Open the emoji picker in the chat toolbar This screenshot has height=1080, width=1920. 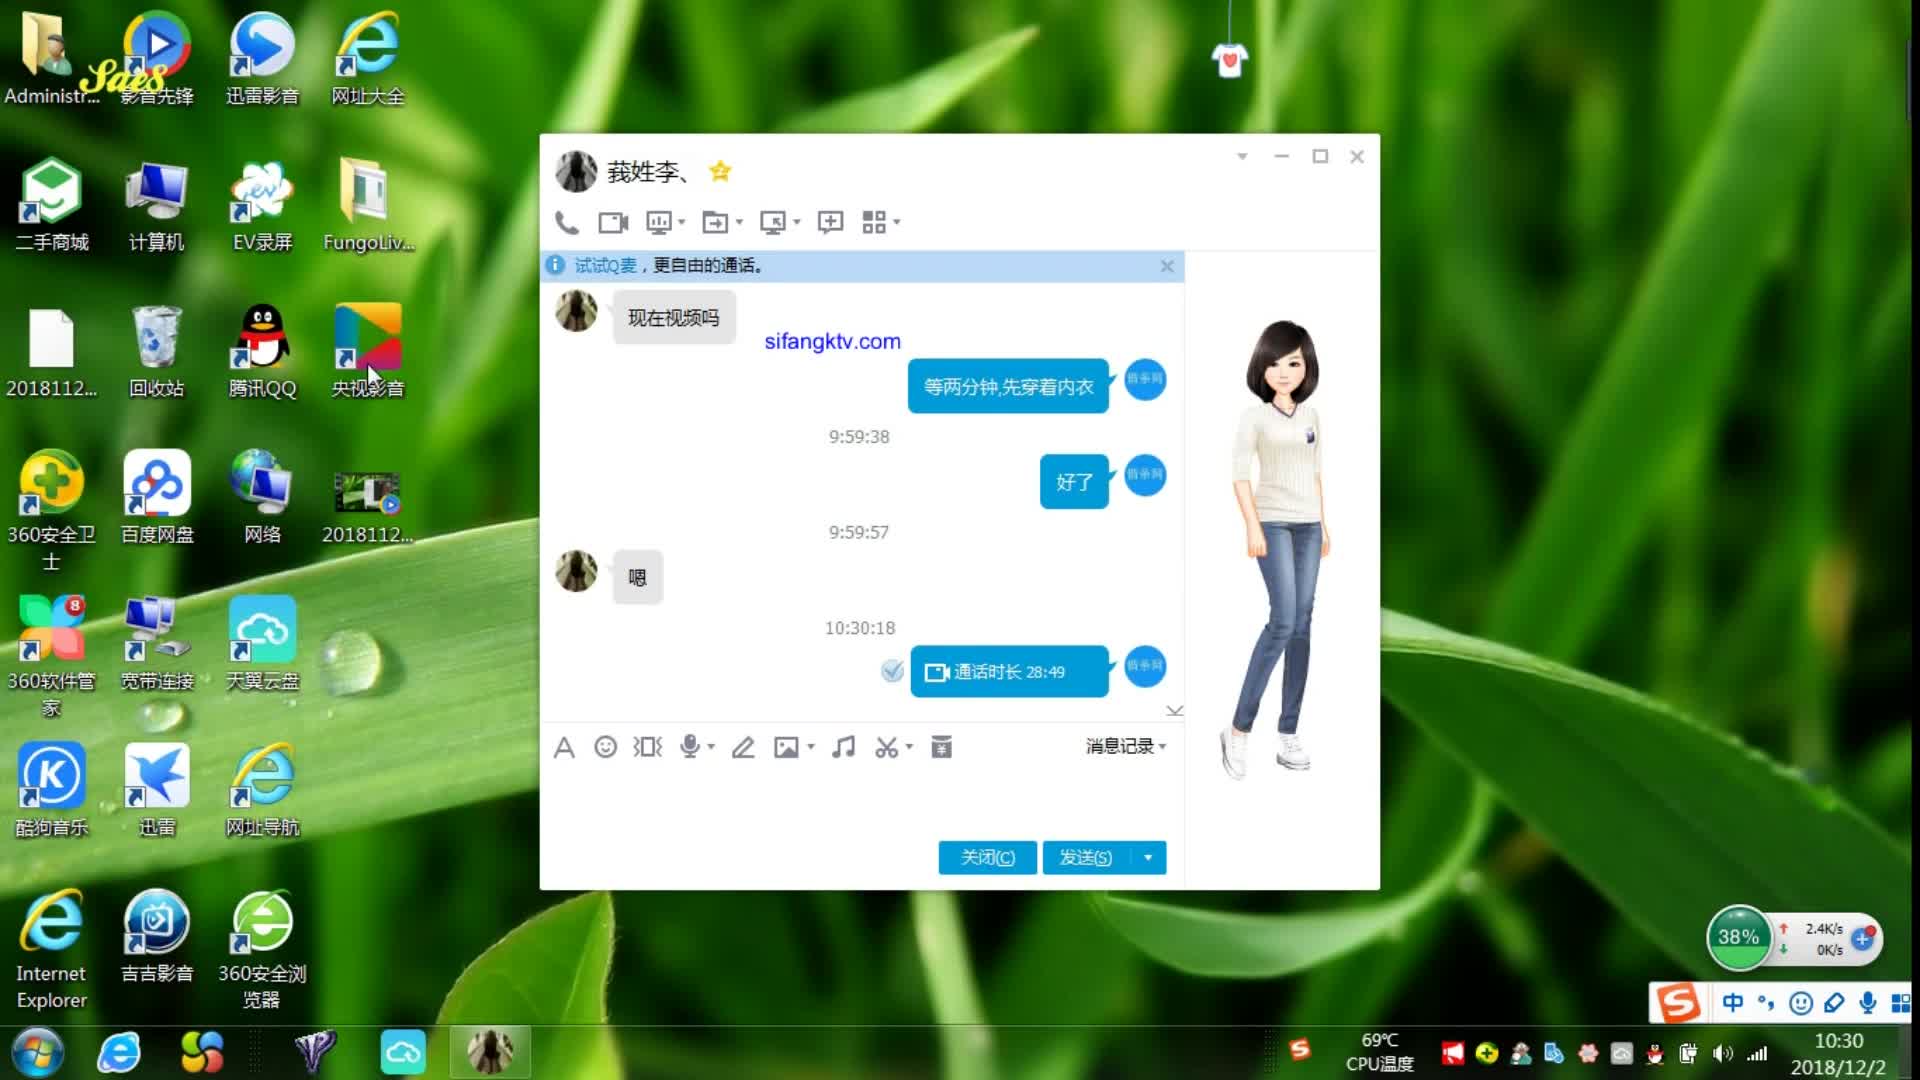(605, 747)
